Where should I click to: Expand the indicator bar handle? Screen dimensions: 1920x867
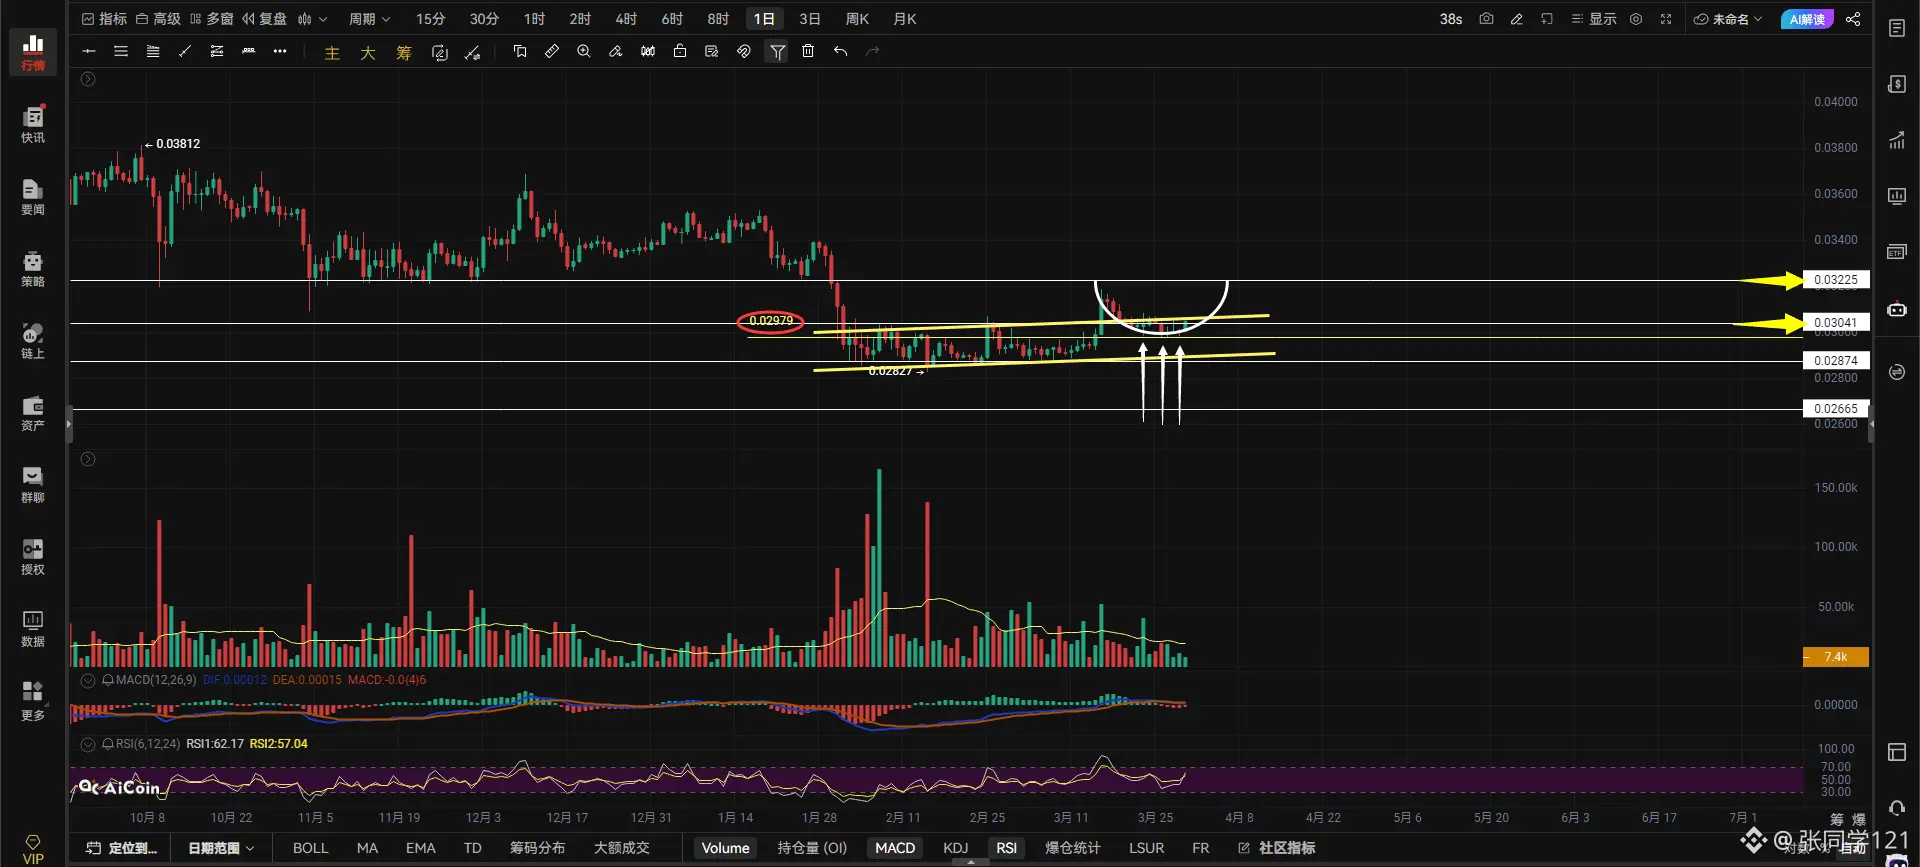pyautogui.click(x=971, y=861)
